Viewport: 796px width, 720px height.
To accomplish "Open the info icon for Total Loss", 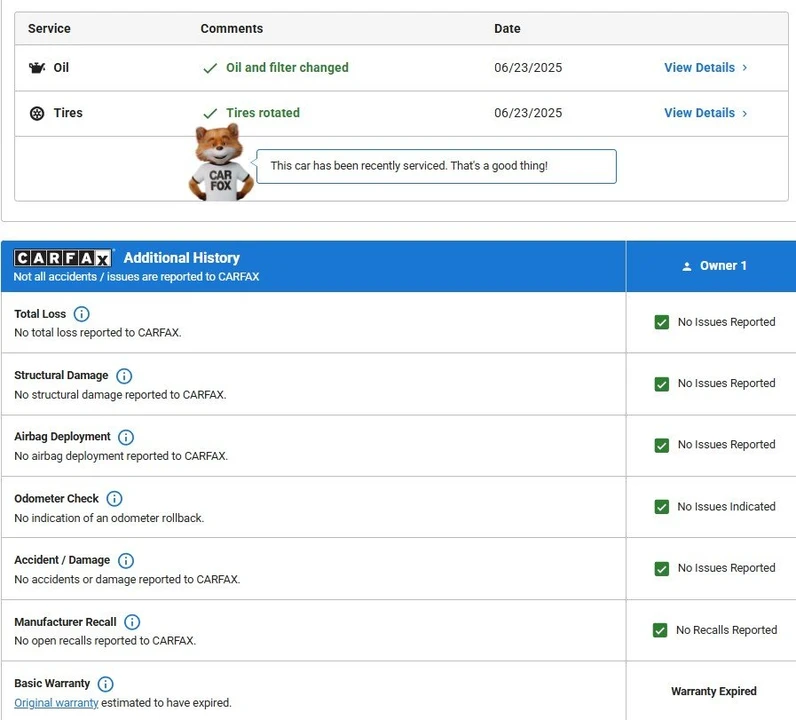I will pos(81,314).
